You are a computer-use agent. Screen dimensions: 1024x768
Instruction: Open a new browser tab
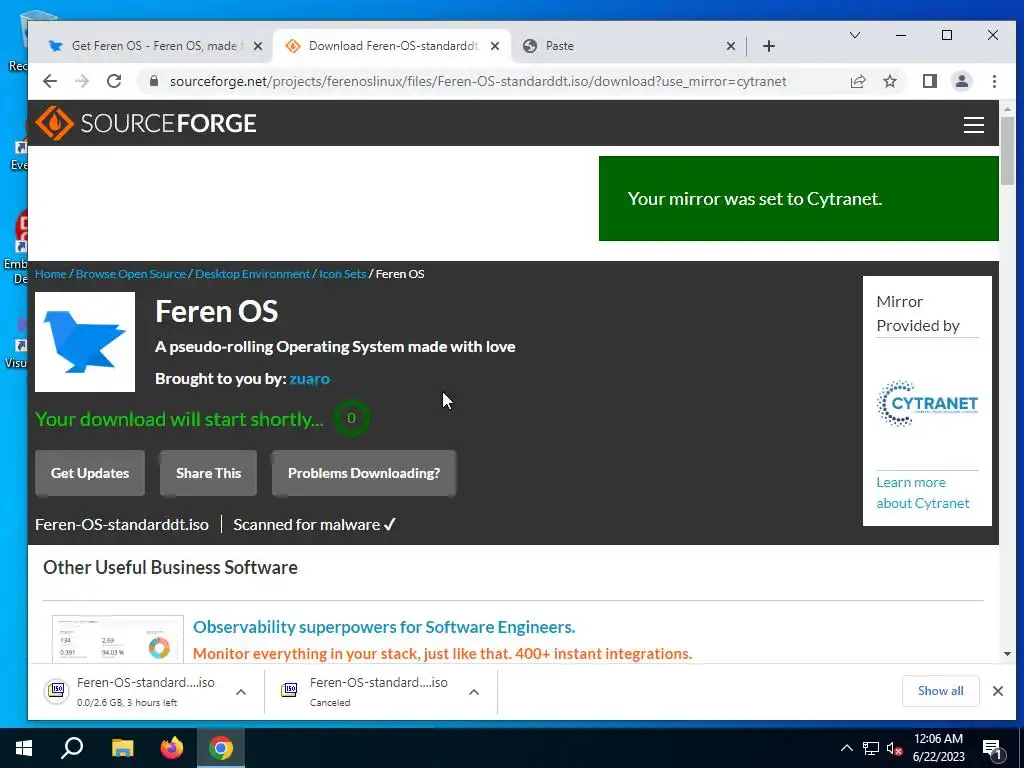coord(769,46)
